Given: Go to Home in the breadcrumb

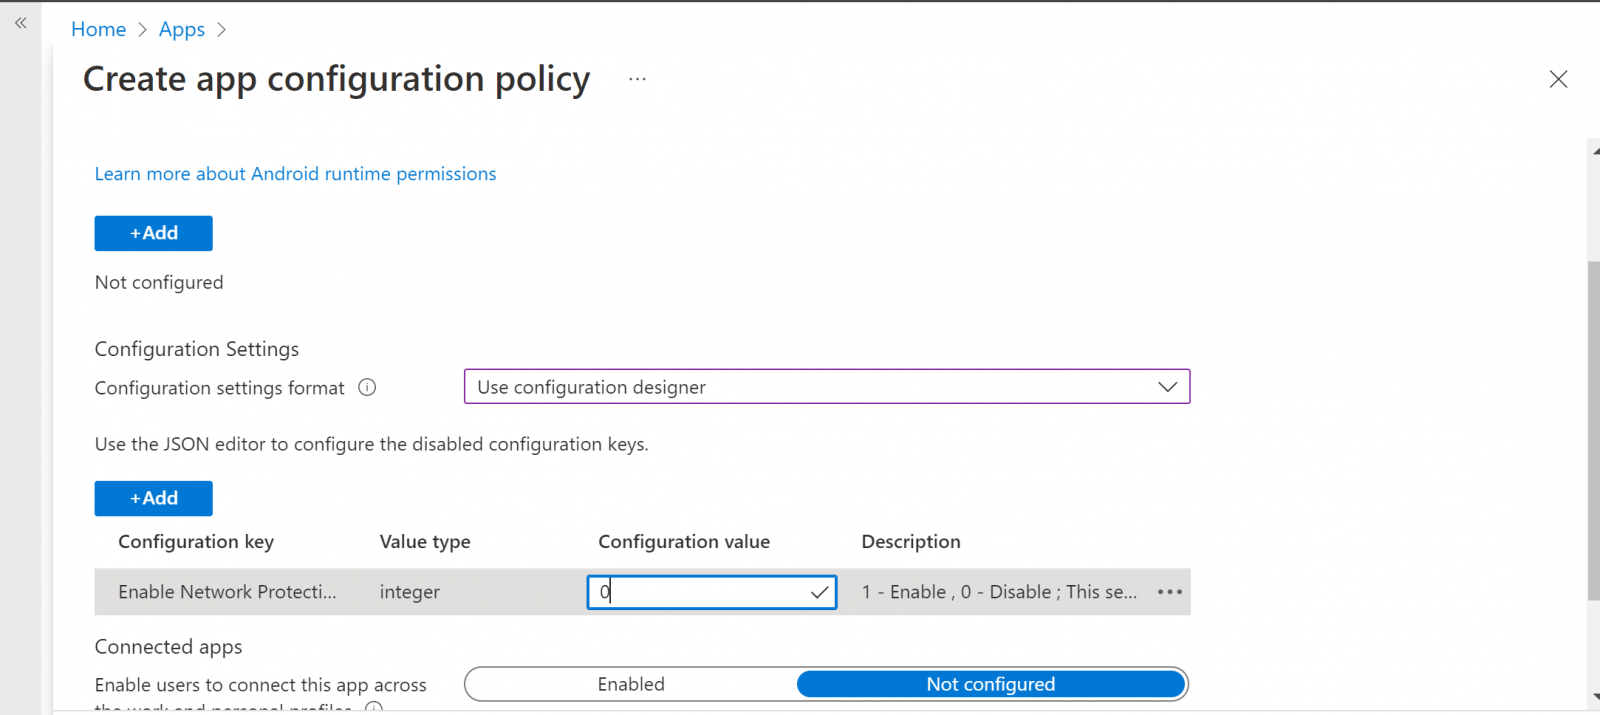Looking at the screenshot, I should pos(98,30).
